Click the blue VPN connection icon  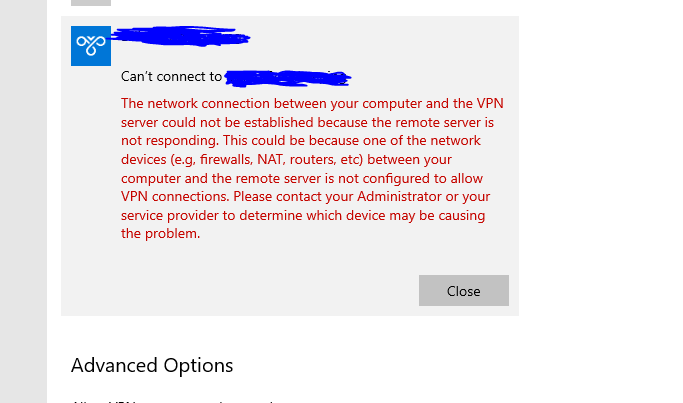(91, 46)
